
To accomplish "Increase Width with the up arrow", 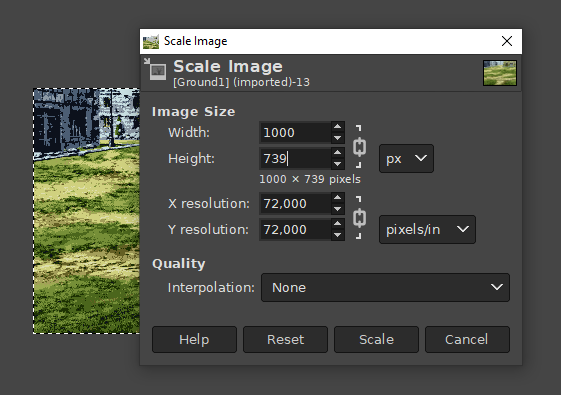I will click(337, 127).
